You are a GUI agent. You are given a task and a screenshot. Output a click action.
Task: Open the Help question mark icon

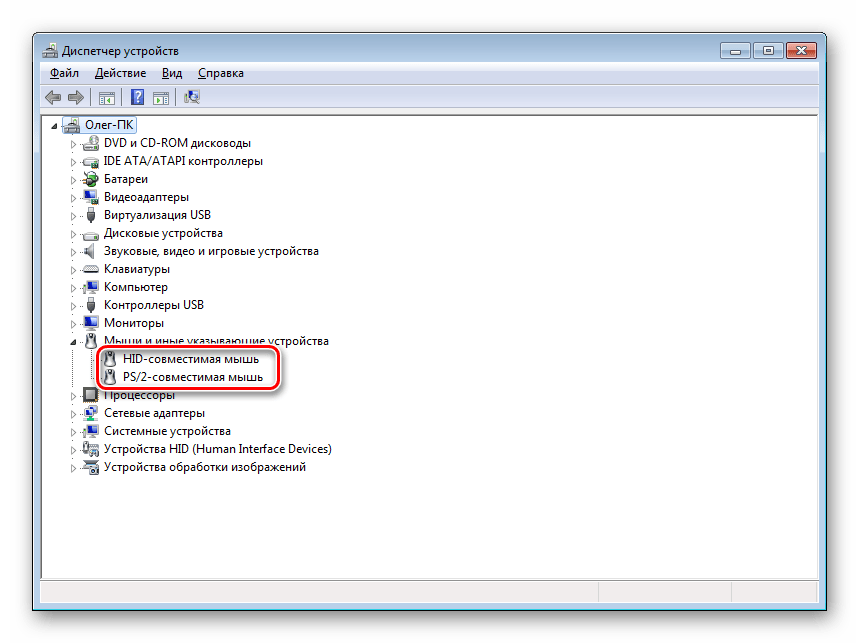click(x=137, y=97)
